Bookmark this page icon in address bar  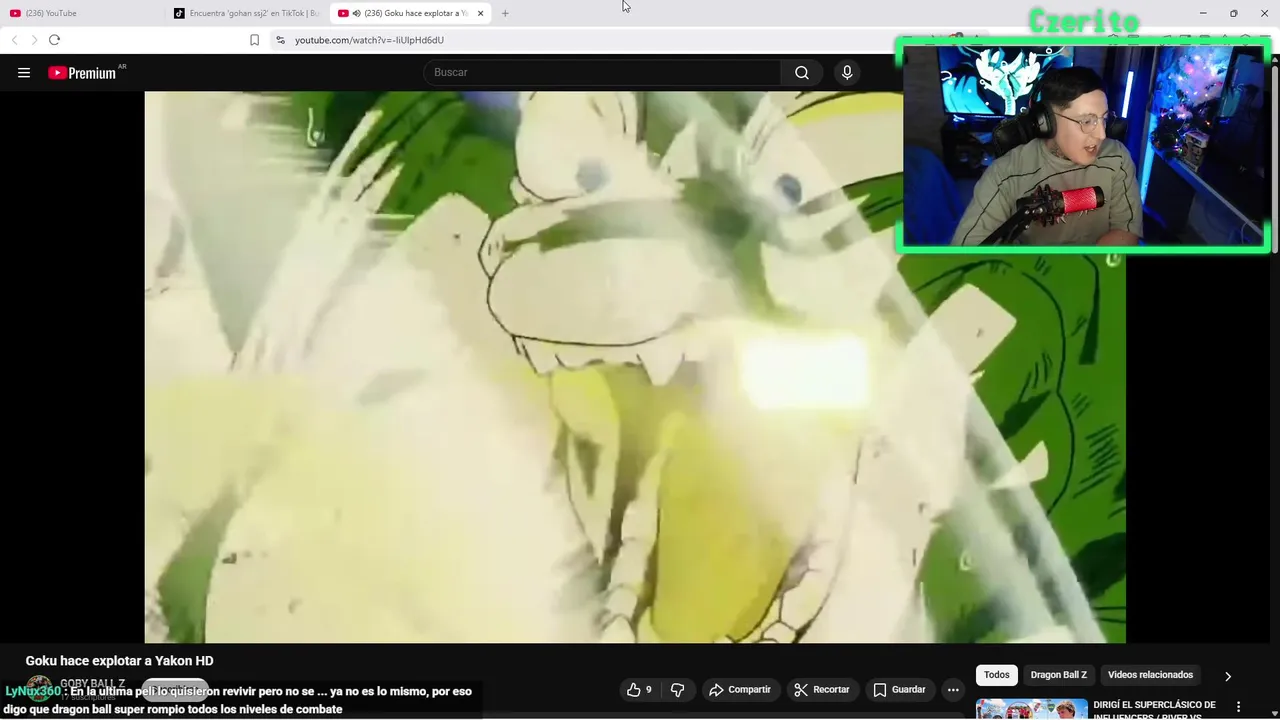(254, 40)
